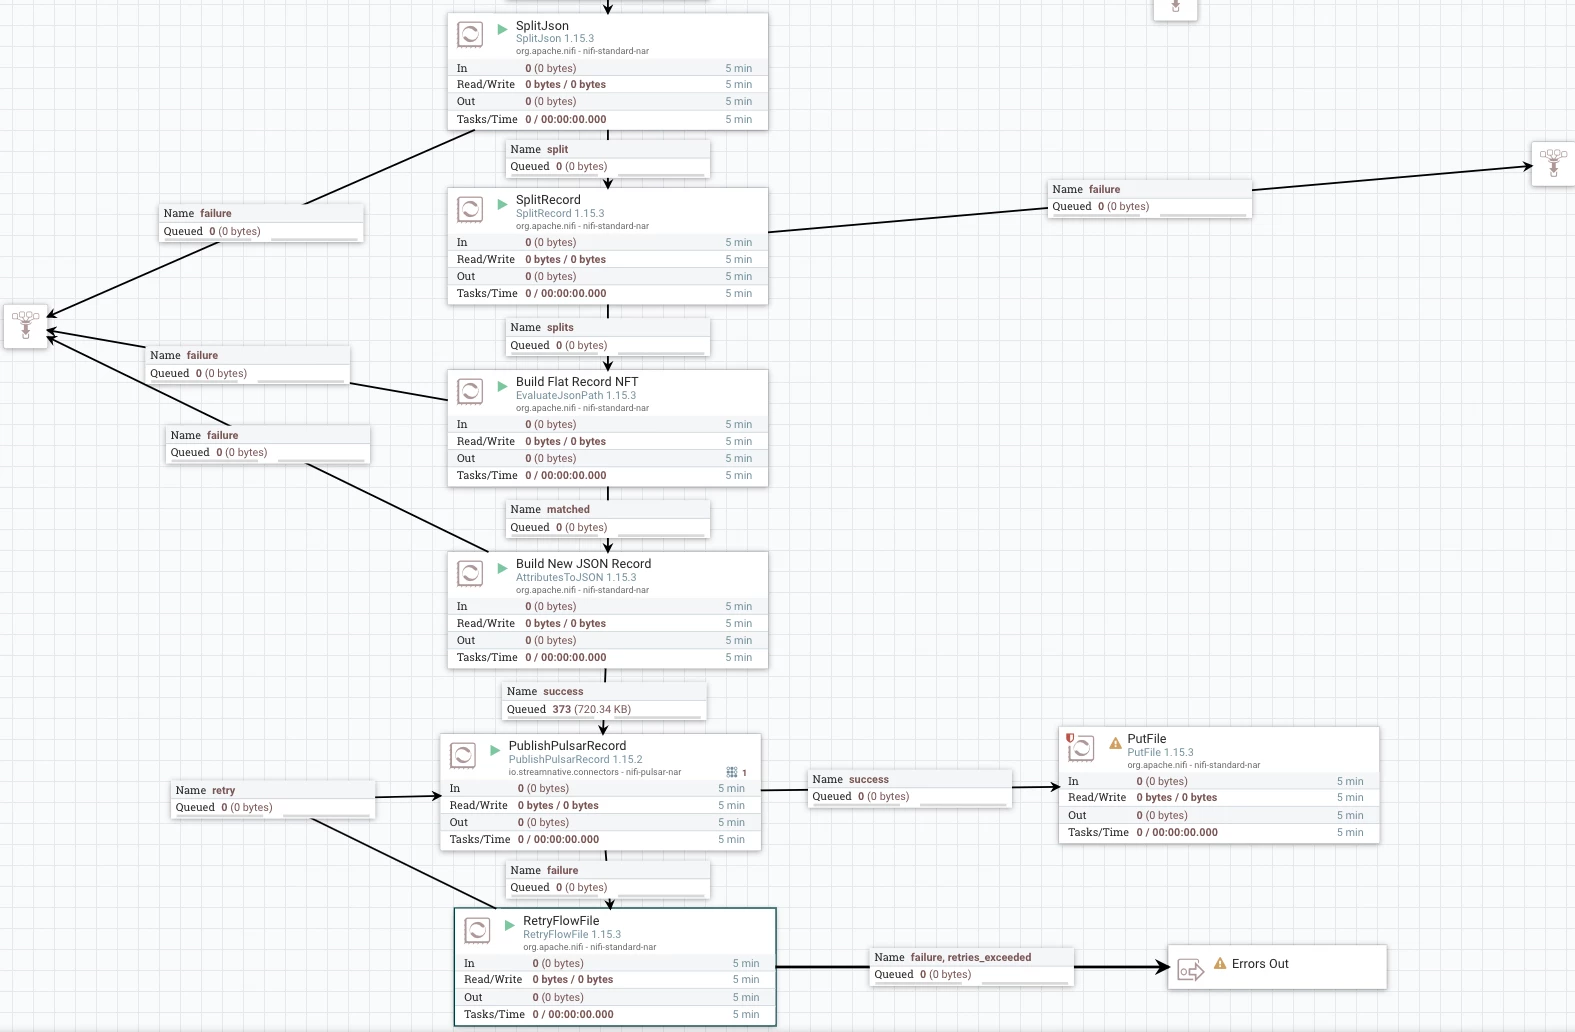Screen dimensions: 1575x1032
Task: Click the run status arrow on Build New JSON Record
Action: point(503,568)
